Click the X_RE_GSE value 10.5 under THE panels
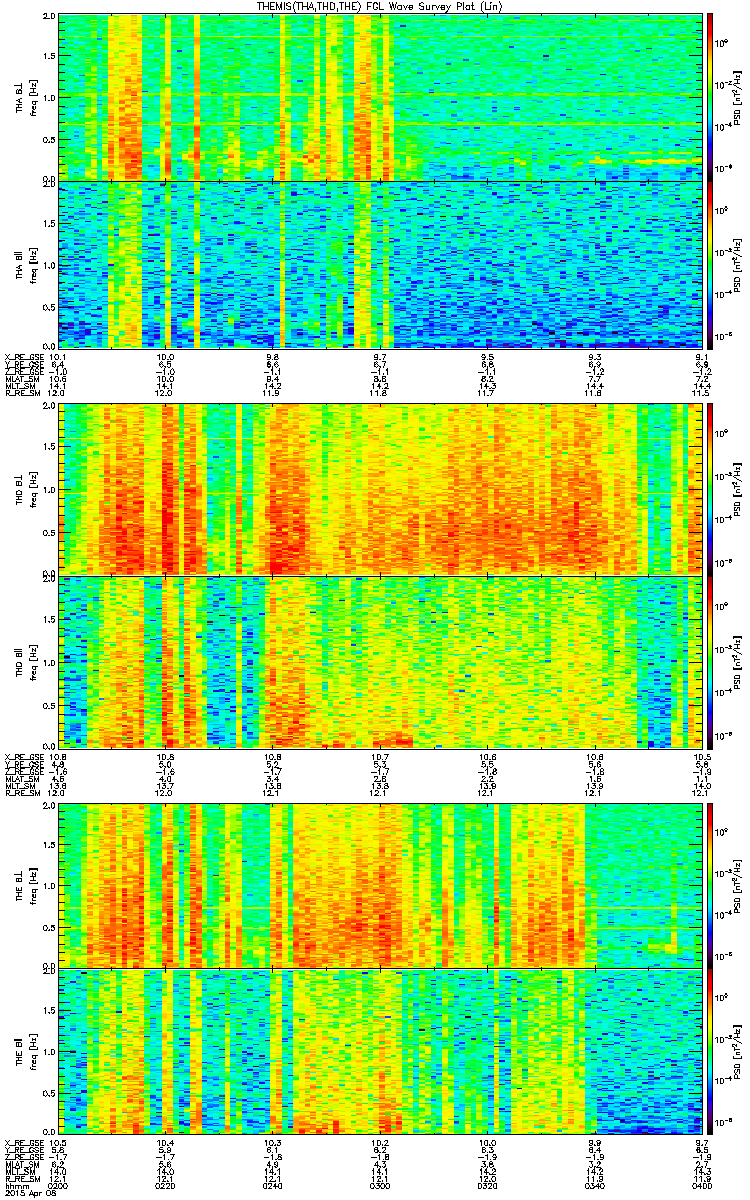The image size is (750, 1200). 58,1142
